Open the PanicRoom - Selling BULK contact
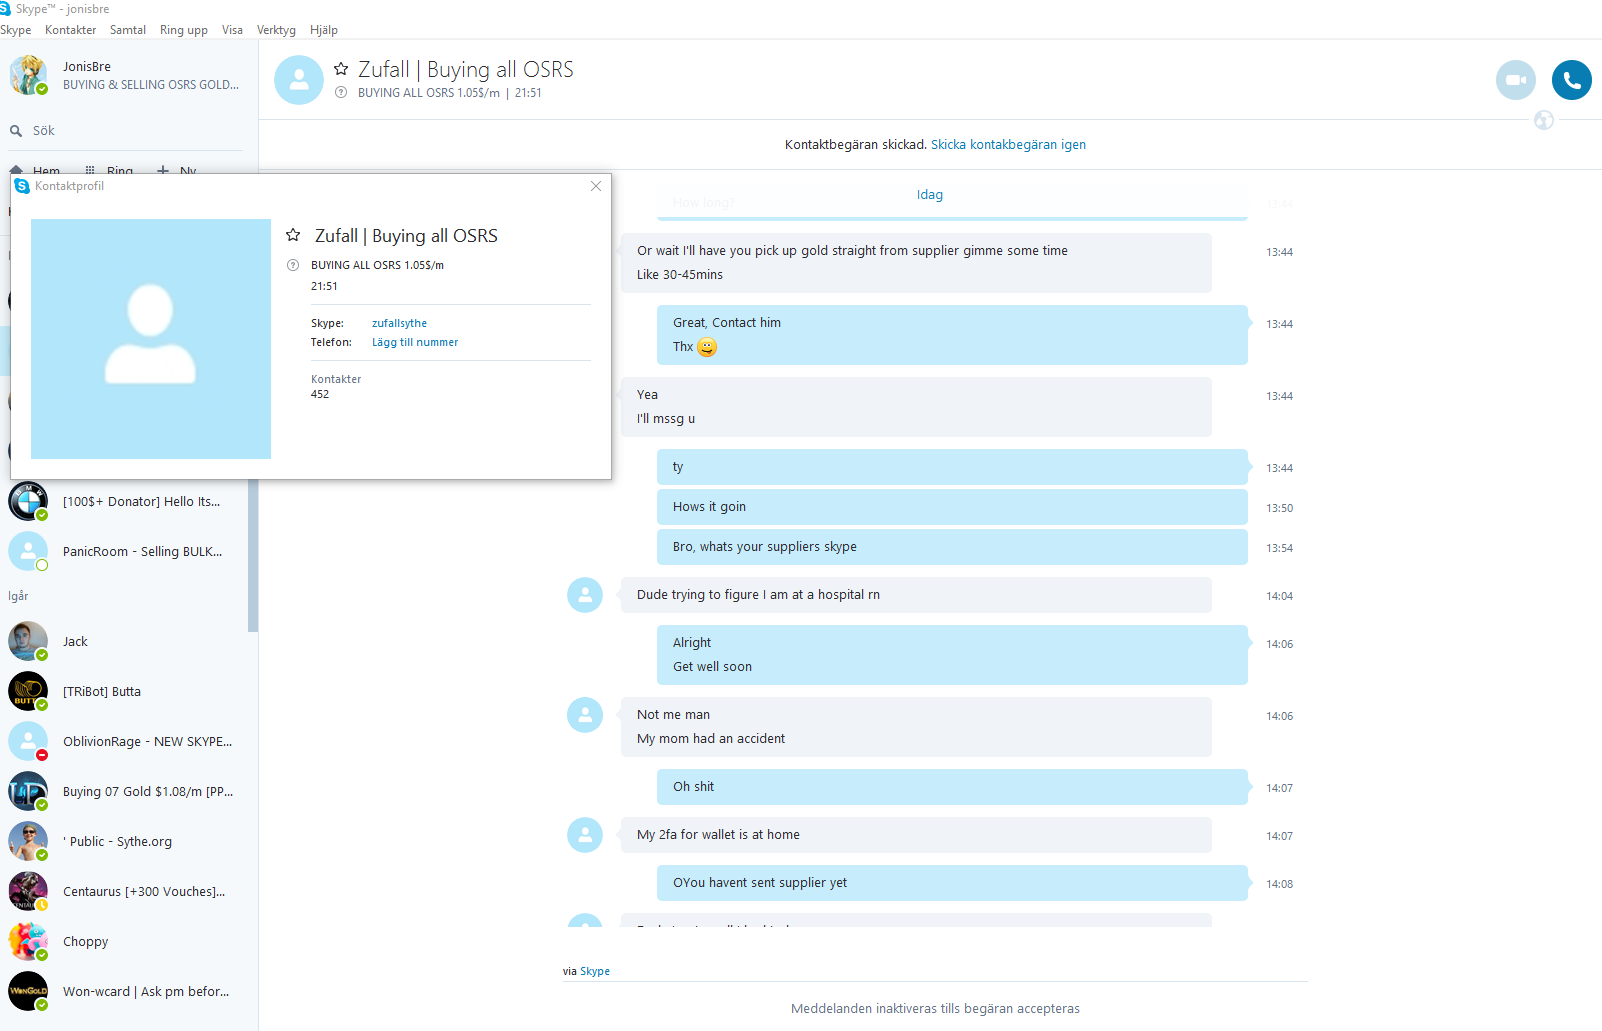The width and height of the screenshot is (1602, 1031). (124, 552)
